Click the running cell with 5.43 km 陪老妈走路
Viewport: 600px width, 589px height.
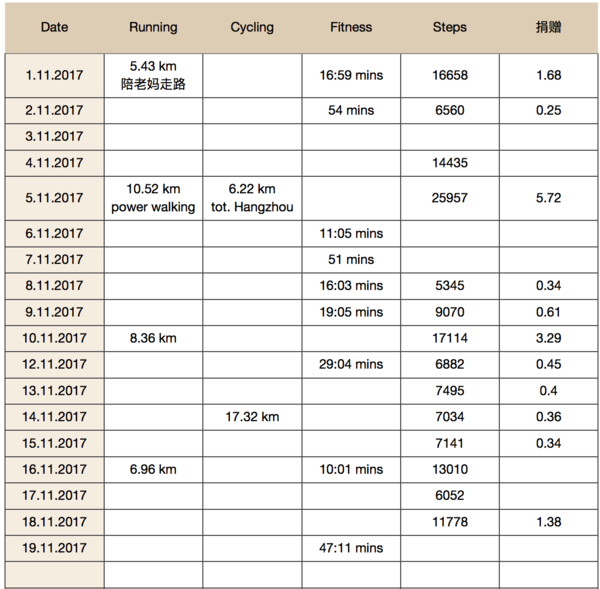pyautogui.click(x=153, y=75)
